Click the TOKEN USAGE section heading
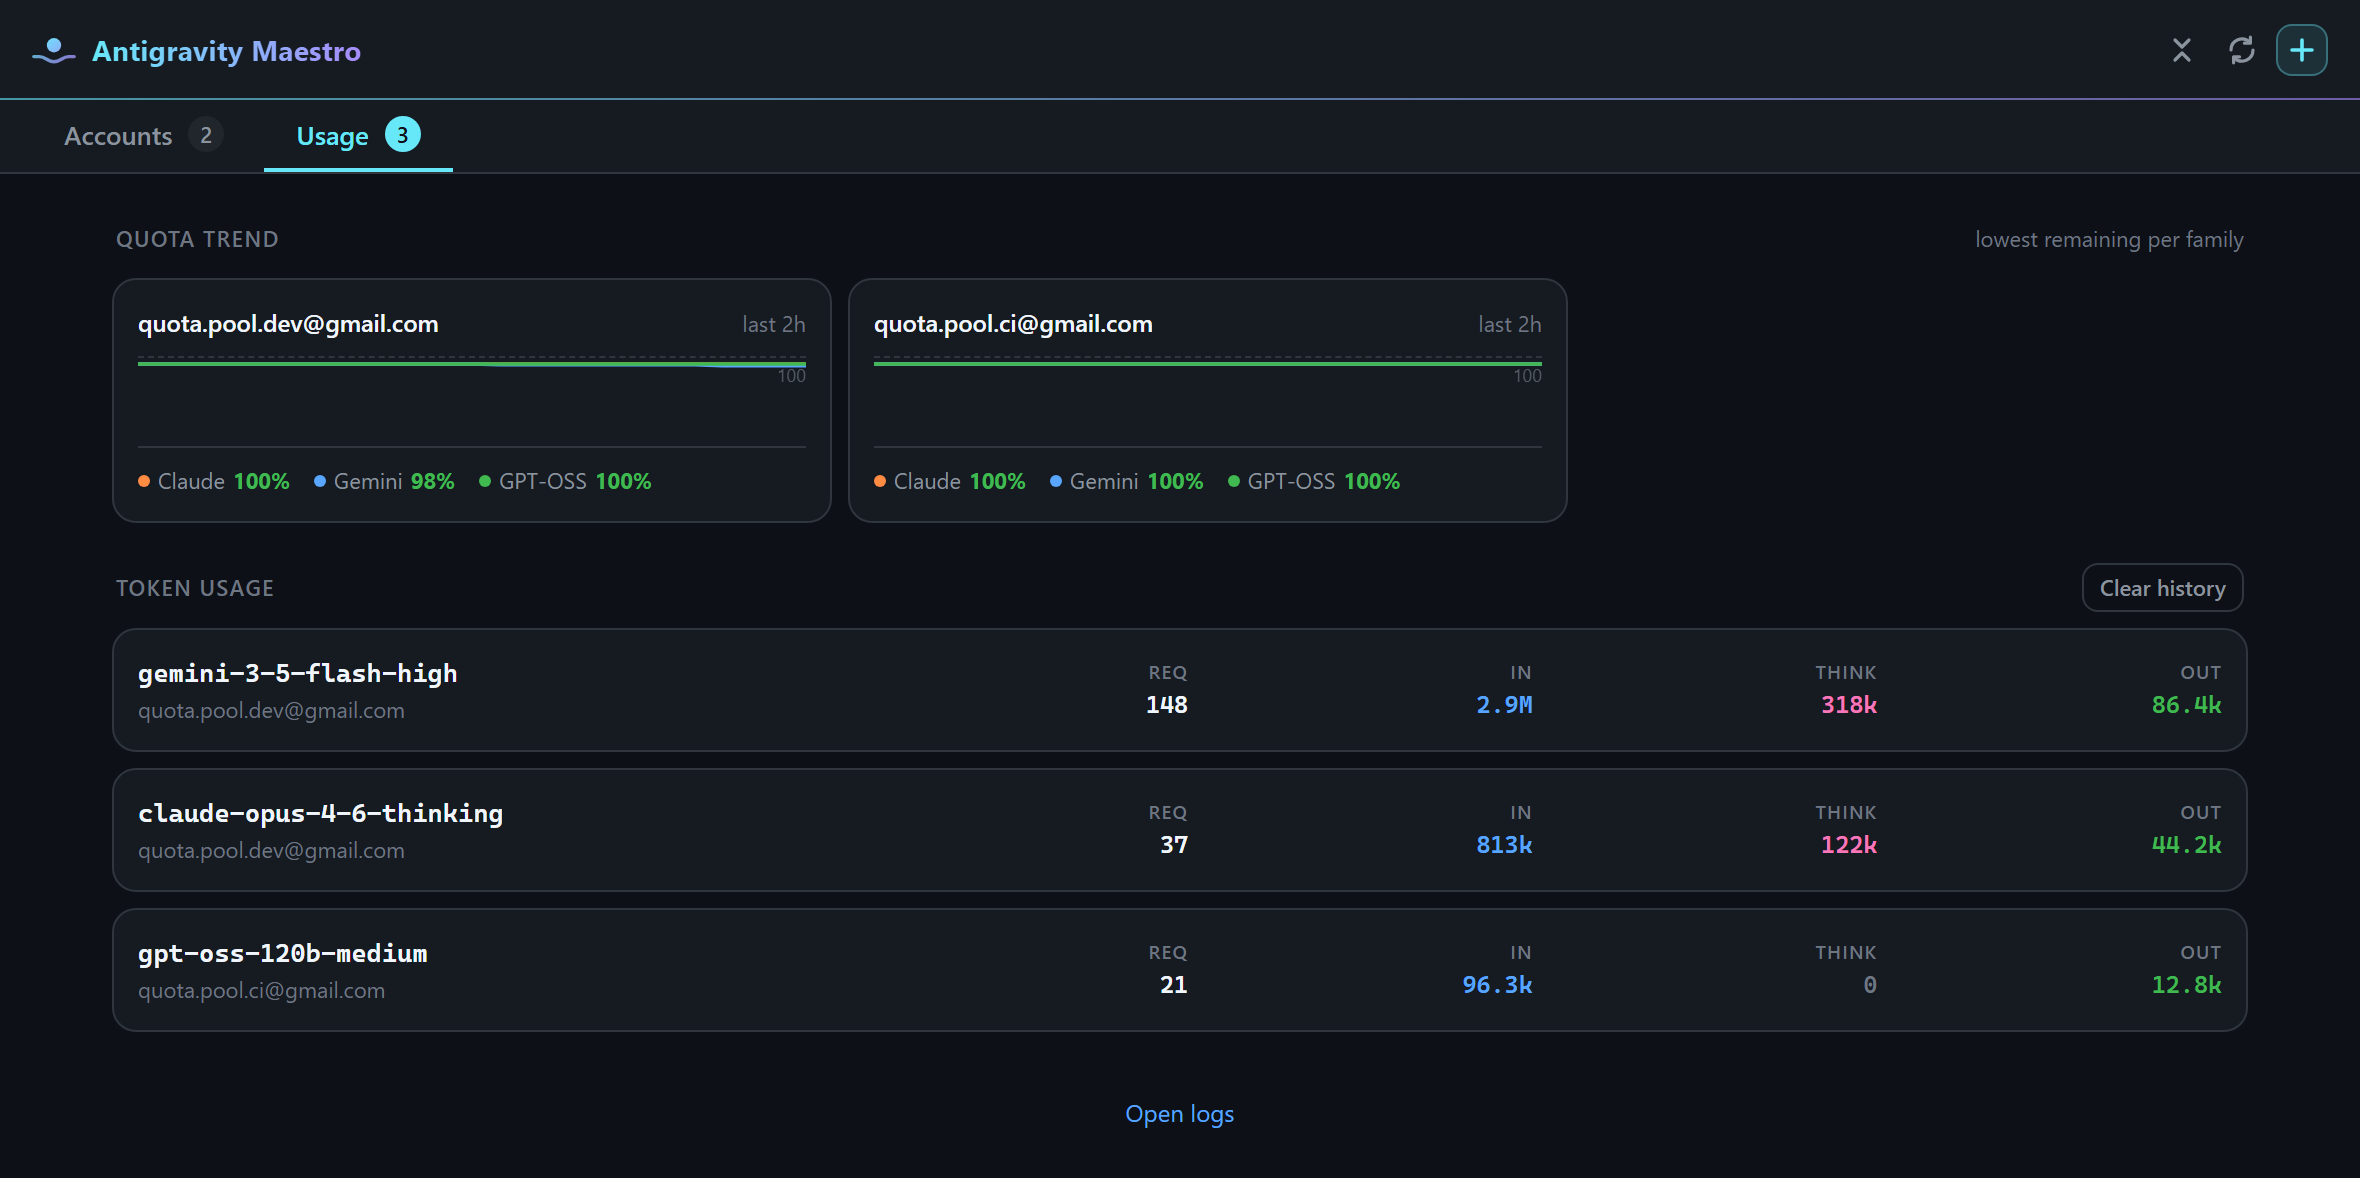The height and width of the screenshot is (1178, 2360). (195, 589)
